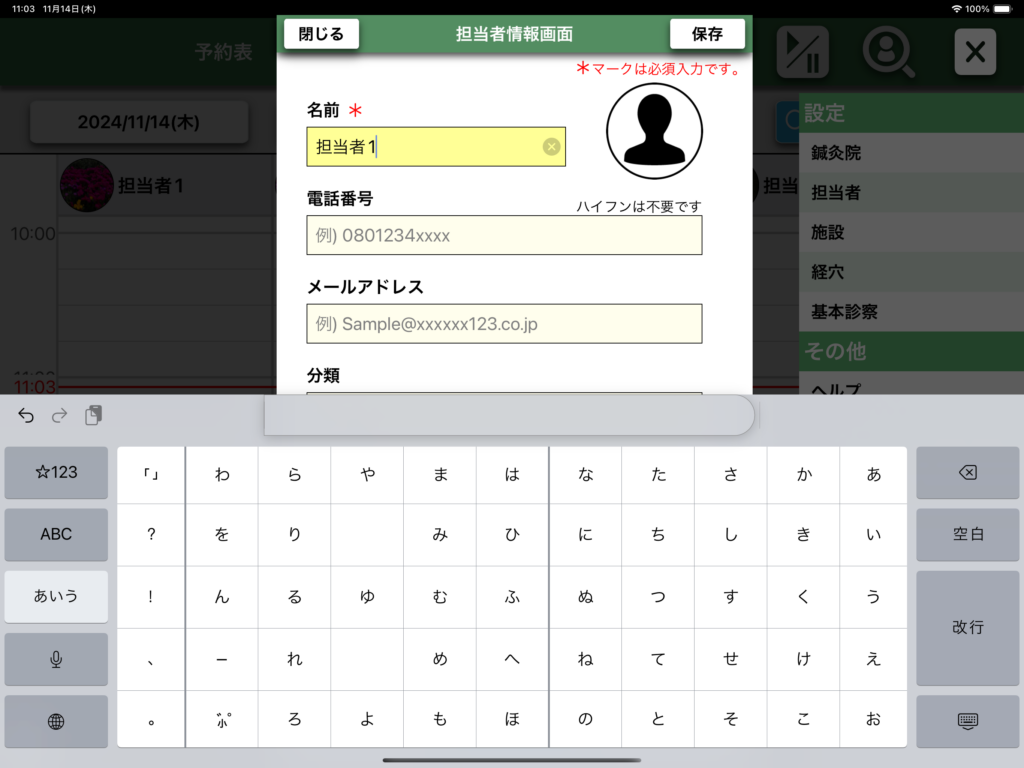Tap the globe language switch key

tap(56, 721)
